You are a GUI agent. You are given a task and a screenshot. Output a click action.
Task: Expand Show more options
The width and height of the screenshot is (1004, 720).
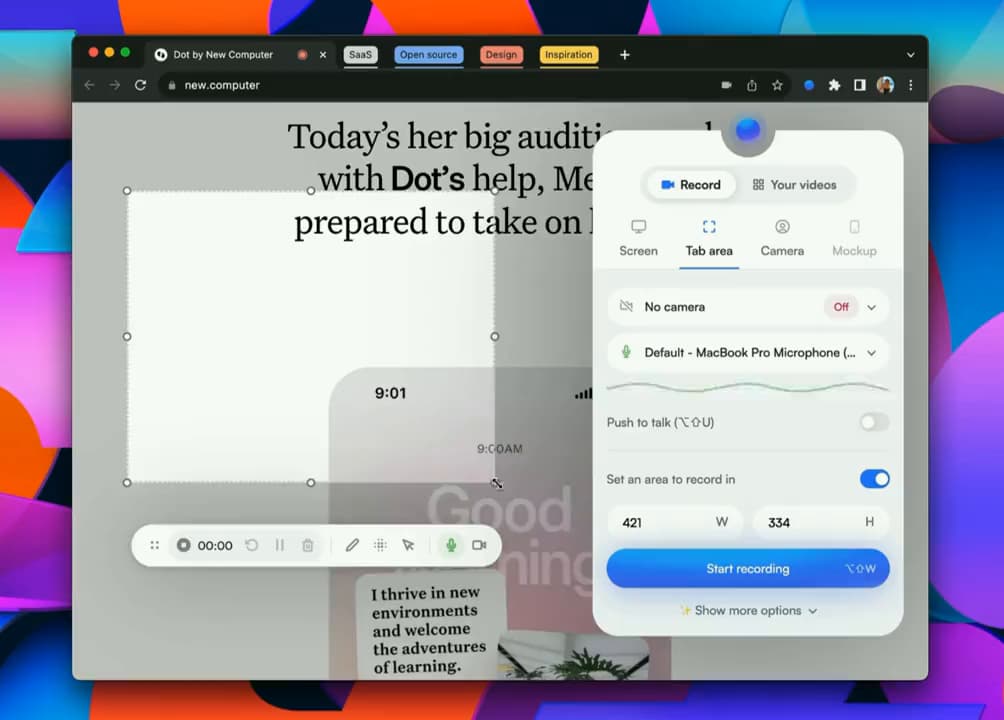pyautogui.click(x=748, y=610)
